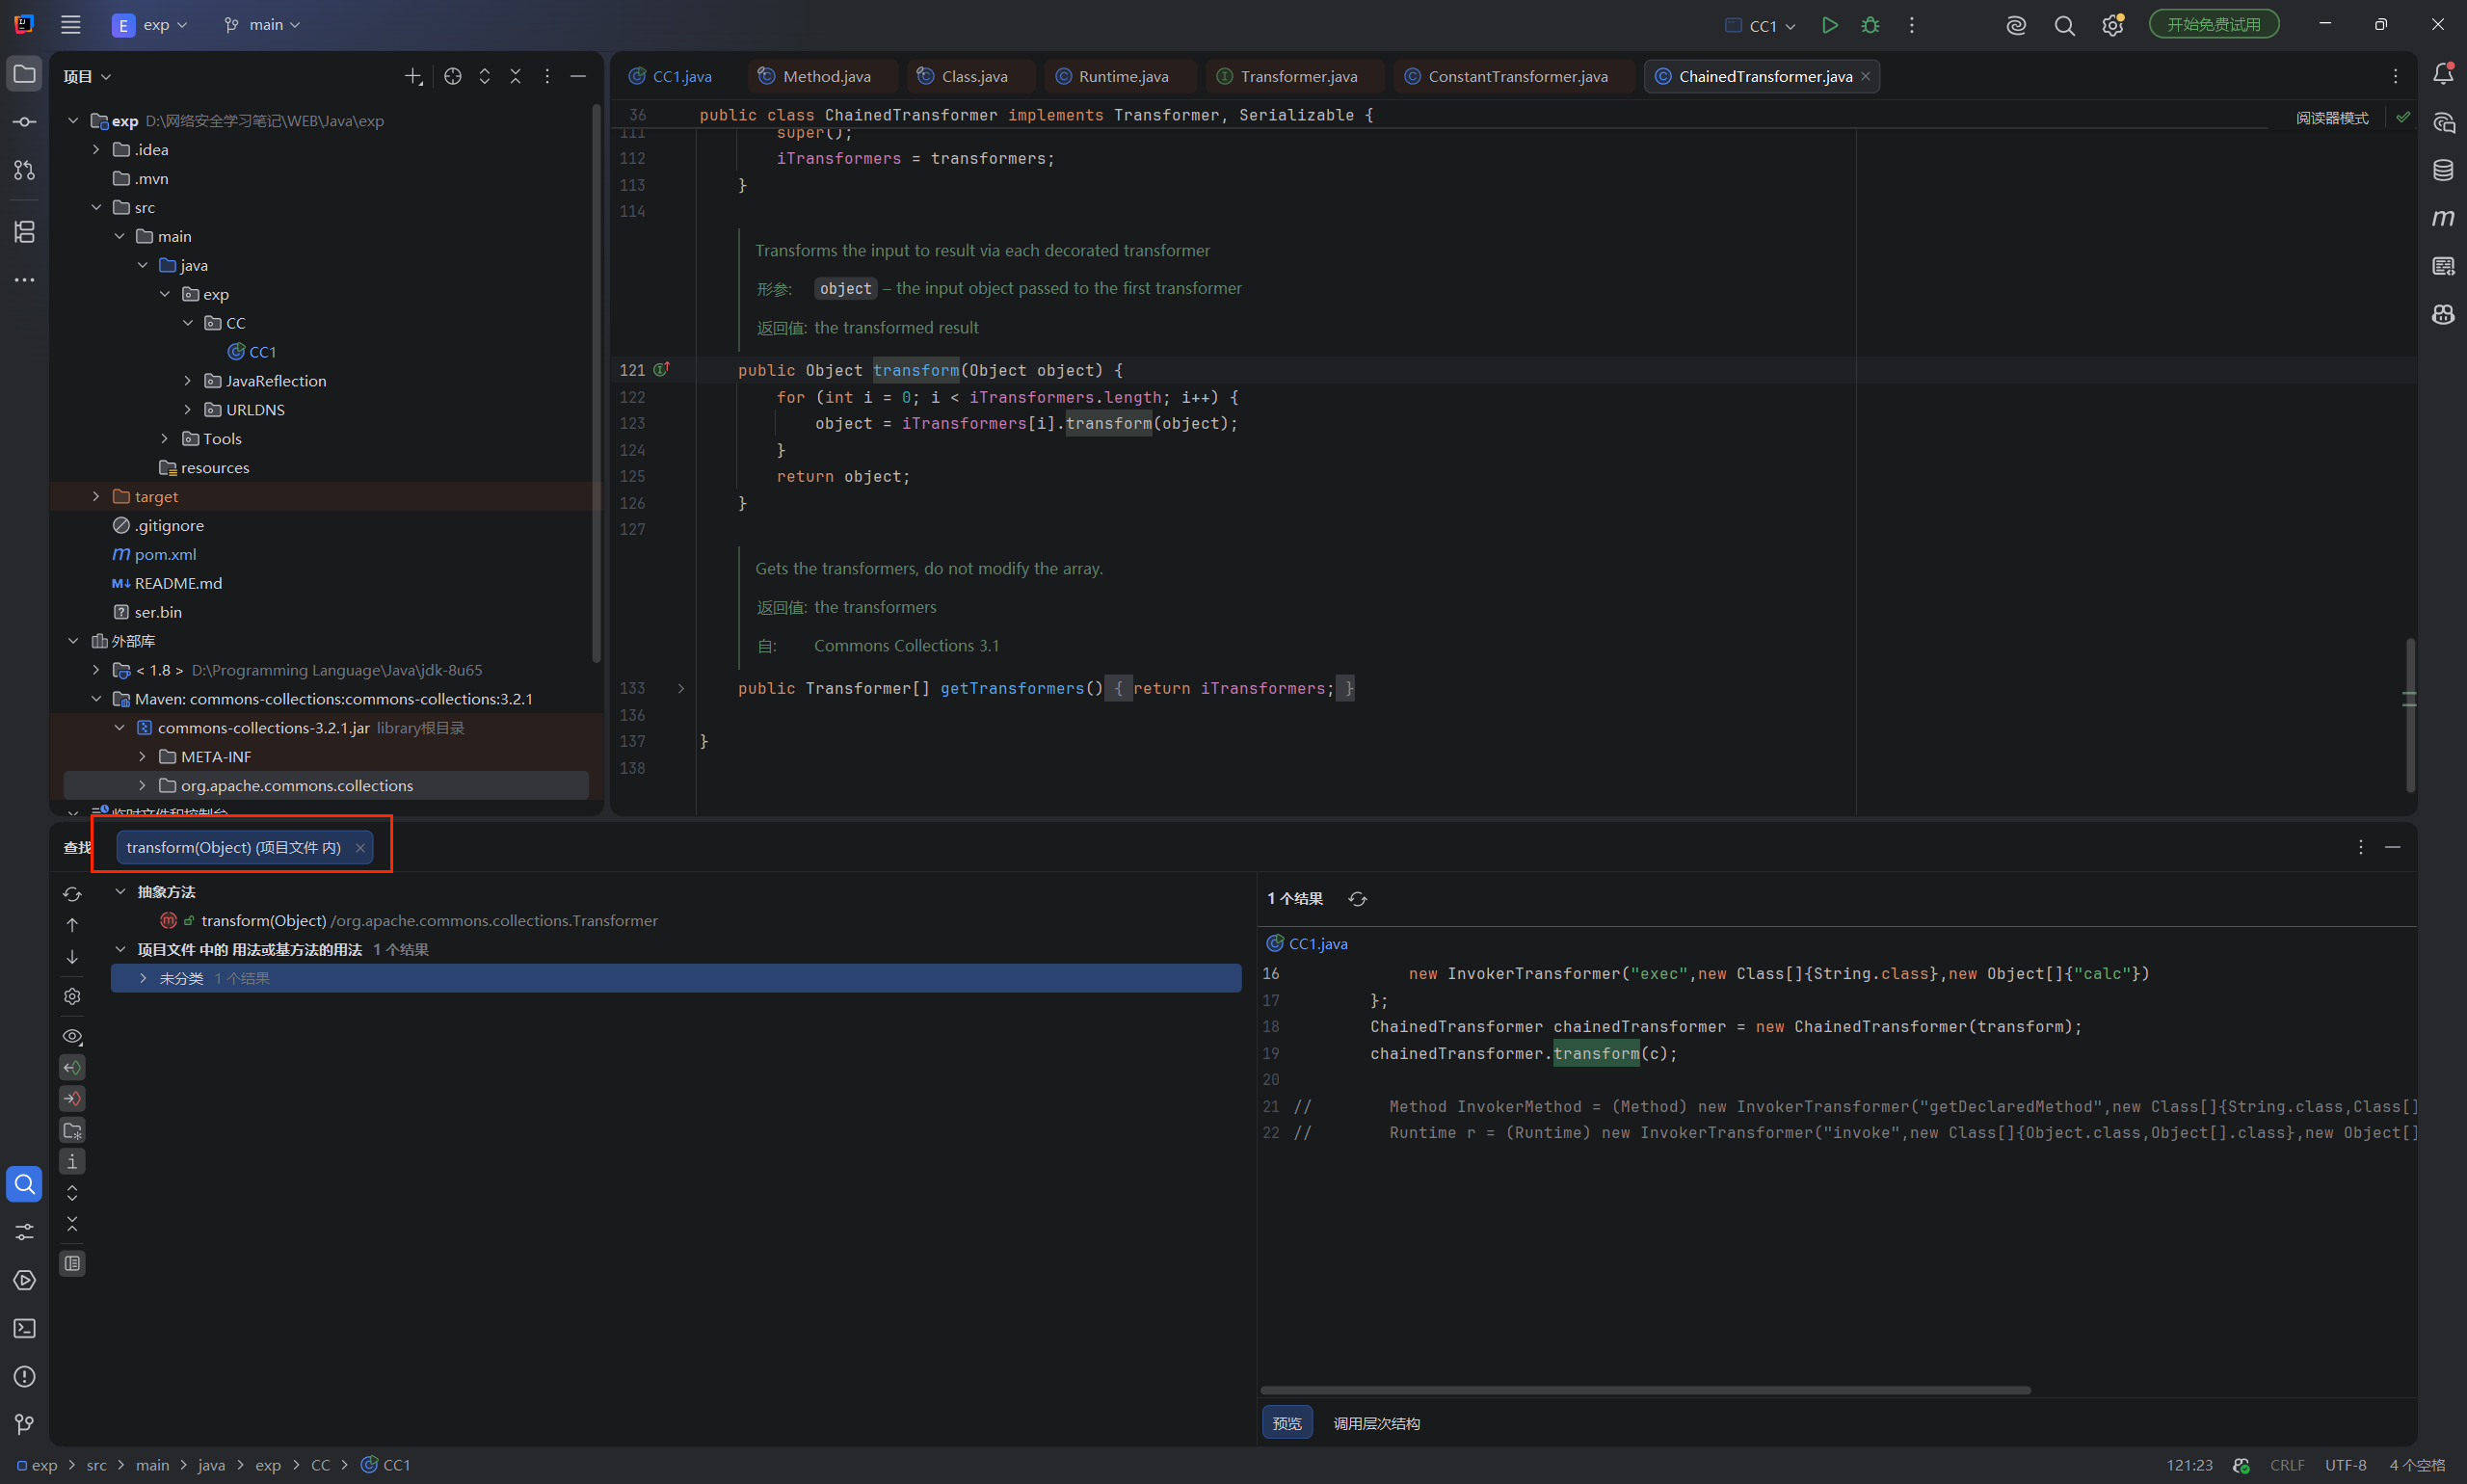Image resolution: width=2467 pixels, height=1484 pixels.
Task: Open the CC1 run configuration dropdown
Action: coord(1761,26)
